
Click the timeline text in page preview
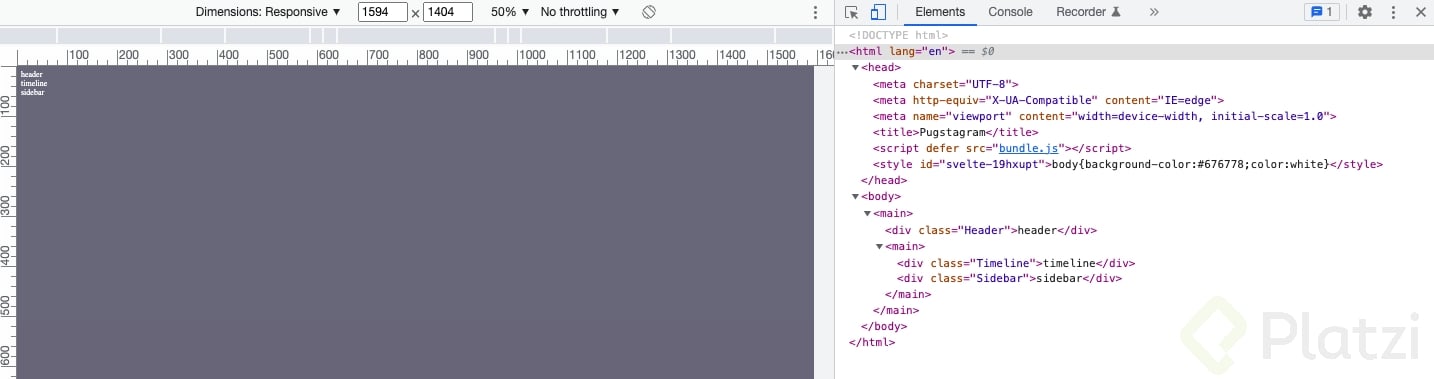tap(34, 83)
